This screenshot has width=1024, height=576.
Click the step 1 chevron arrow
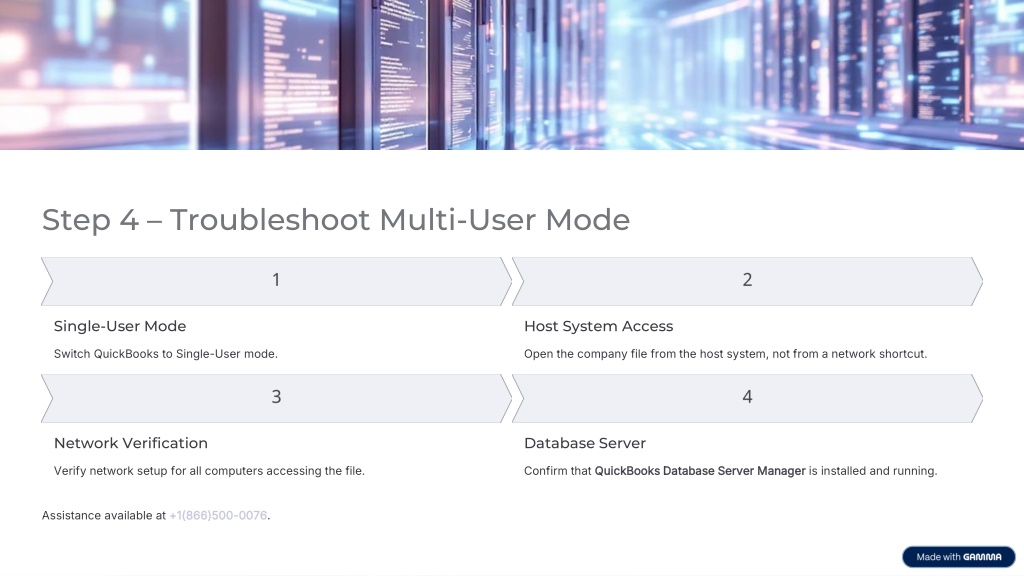(x=276, y=281)
